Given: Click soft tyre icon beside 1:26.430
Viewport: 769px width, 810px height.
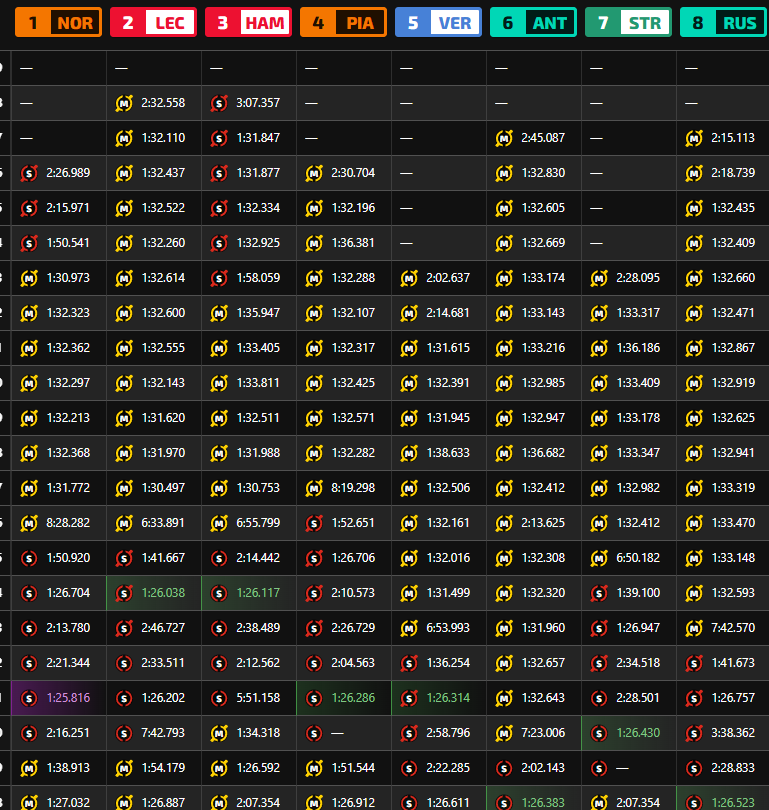Looking at the screenshot, I should coord(599,734).
